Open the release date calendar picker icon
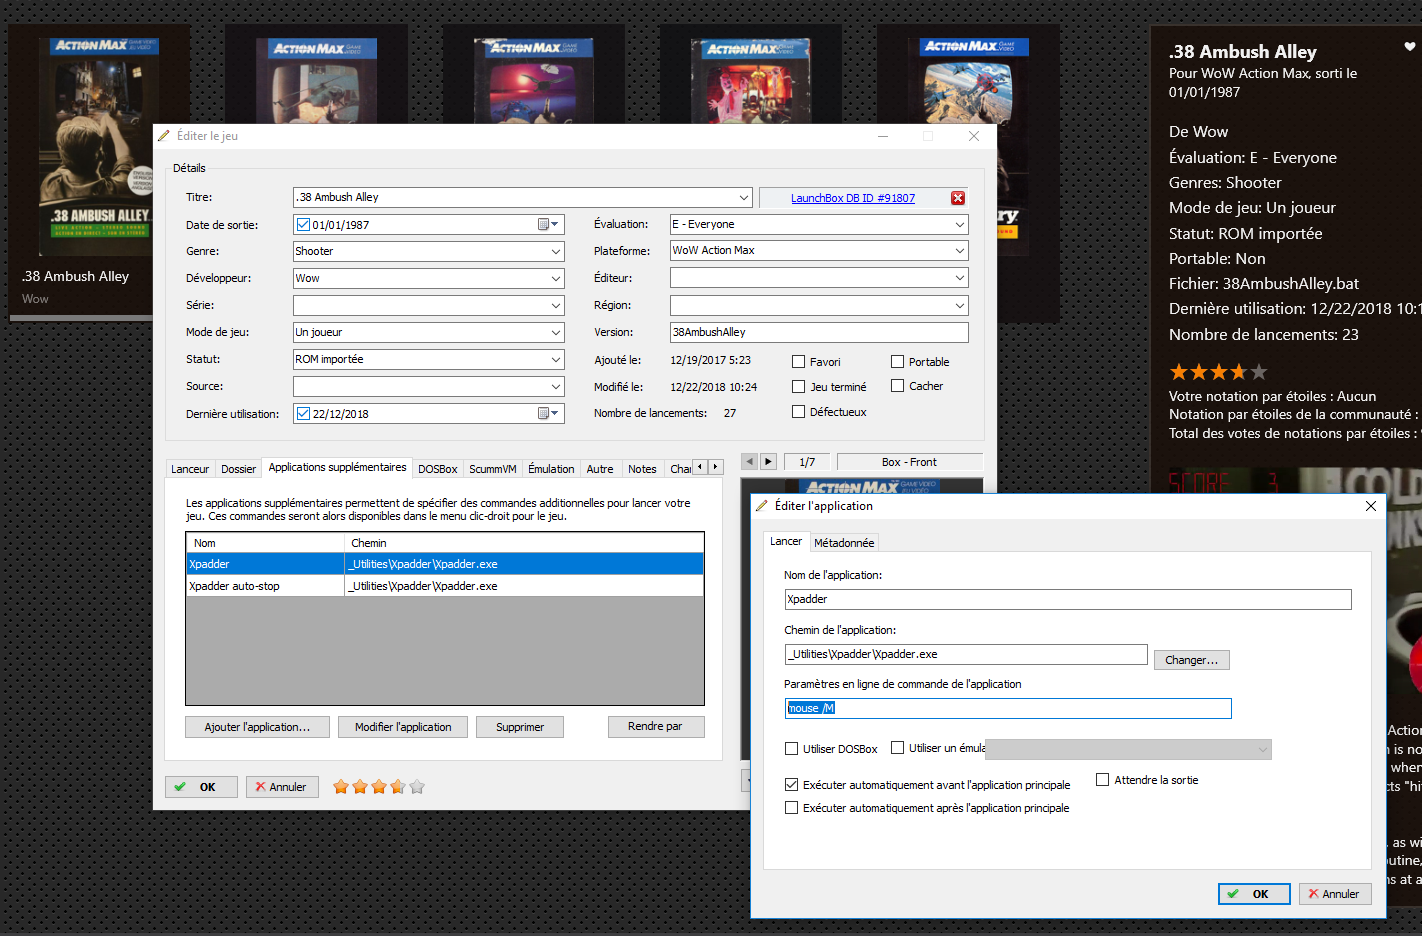Viewport: 1422px width, 936px height. (x=549, y=225)
